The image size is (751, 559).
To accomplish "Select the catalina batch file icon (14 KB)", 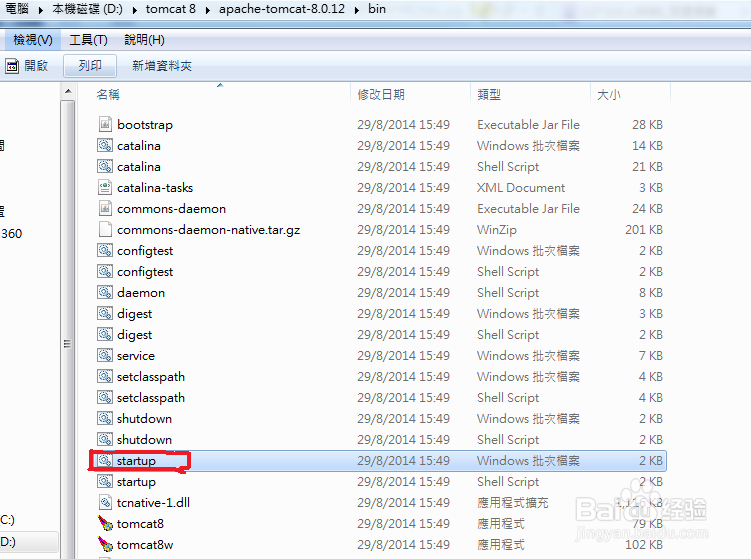I will tap(105, 145).
